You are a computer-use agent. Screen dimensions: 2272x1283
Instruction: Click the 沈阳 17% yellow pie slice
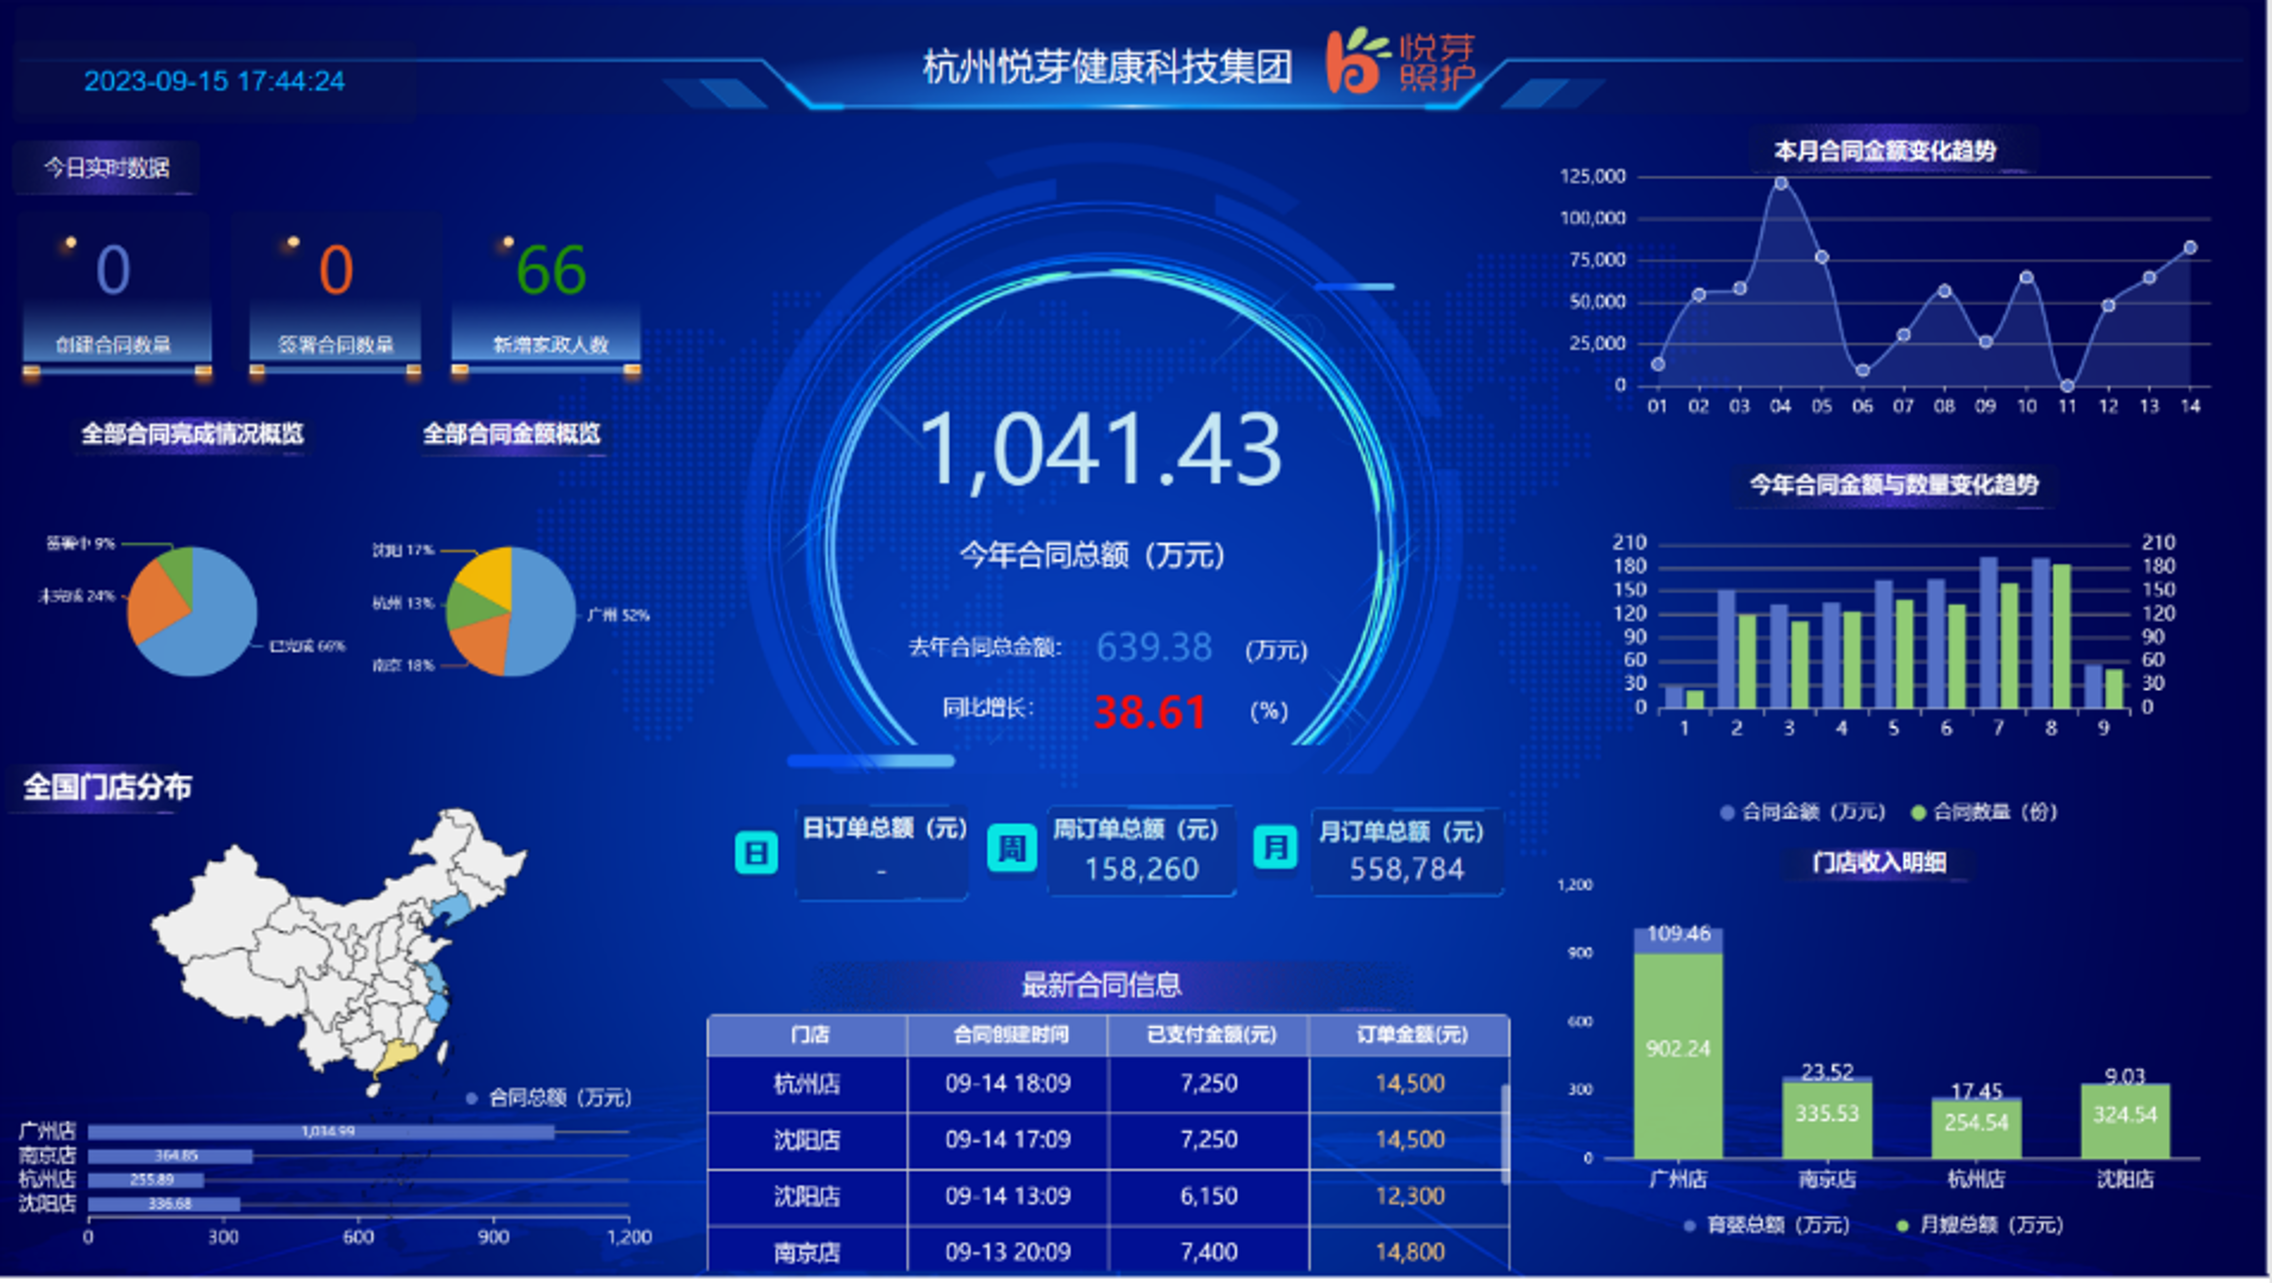(487, 575)
